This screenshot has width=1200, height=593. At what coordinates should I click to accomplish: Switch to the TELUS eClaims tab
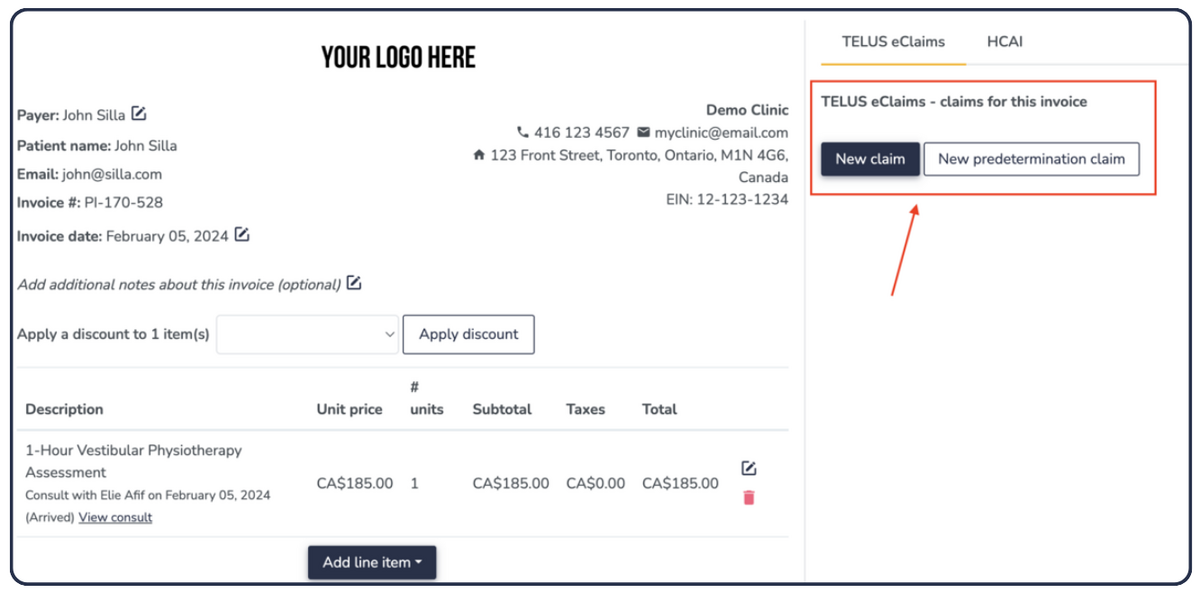(893, 42)
